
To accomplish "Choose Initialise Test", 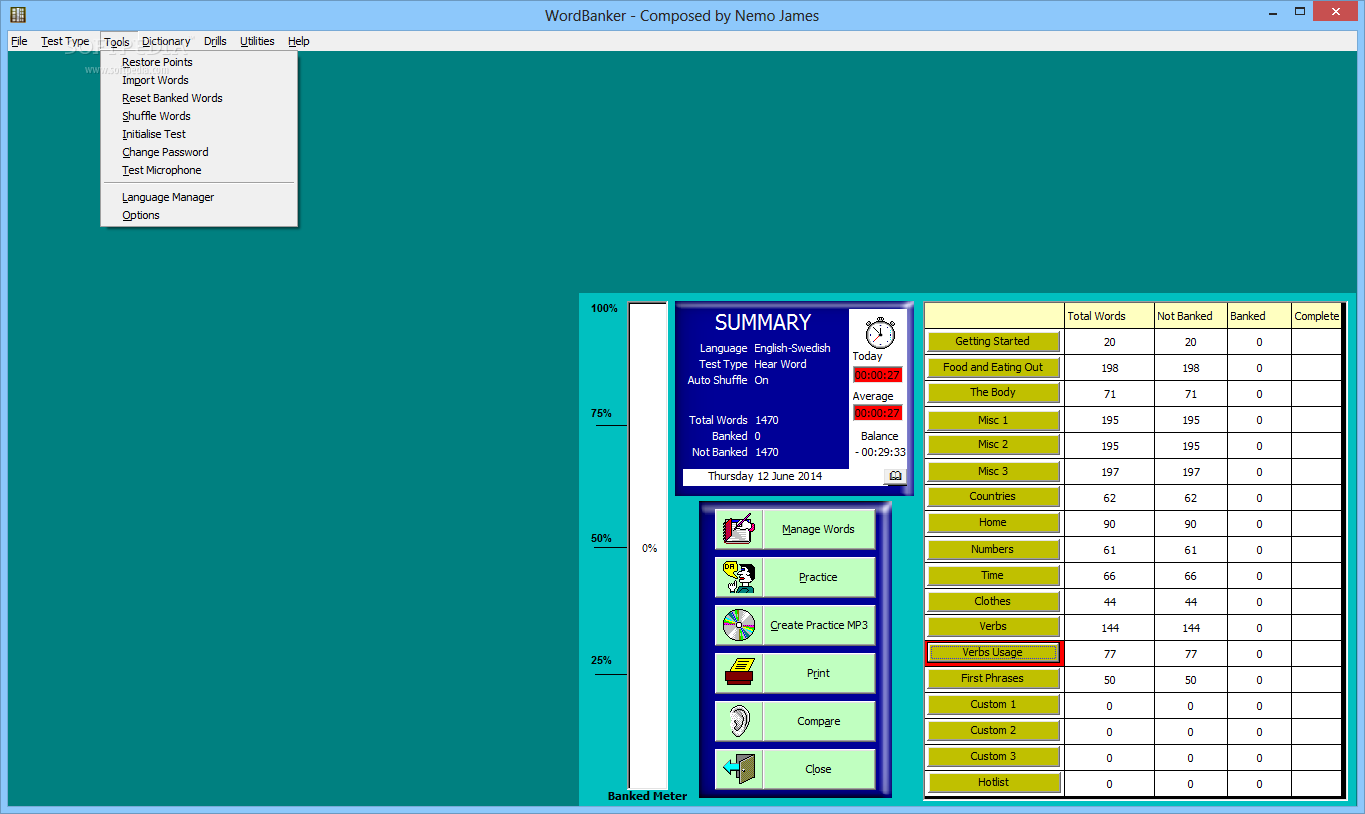I will point(199,134).
